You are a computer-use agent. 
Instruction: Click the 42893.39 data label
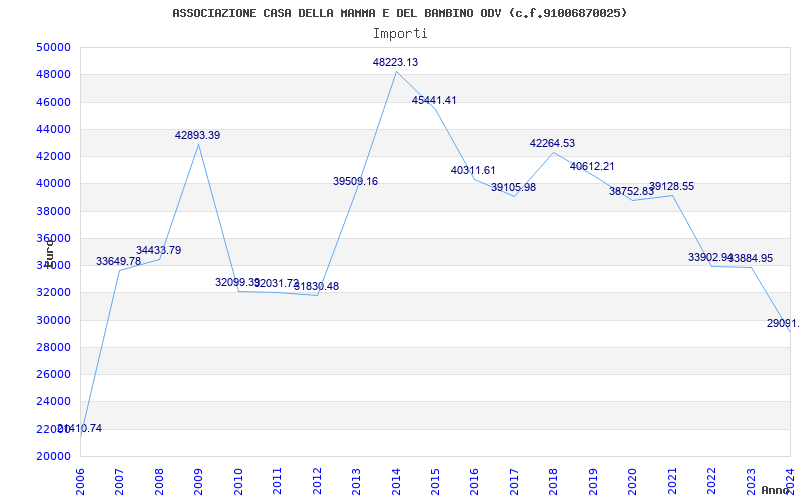(197, 135)
